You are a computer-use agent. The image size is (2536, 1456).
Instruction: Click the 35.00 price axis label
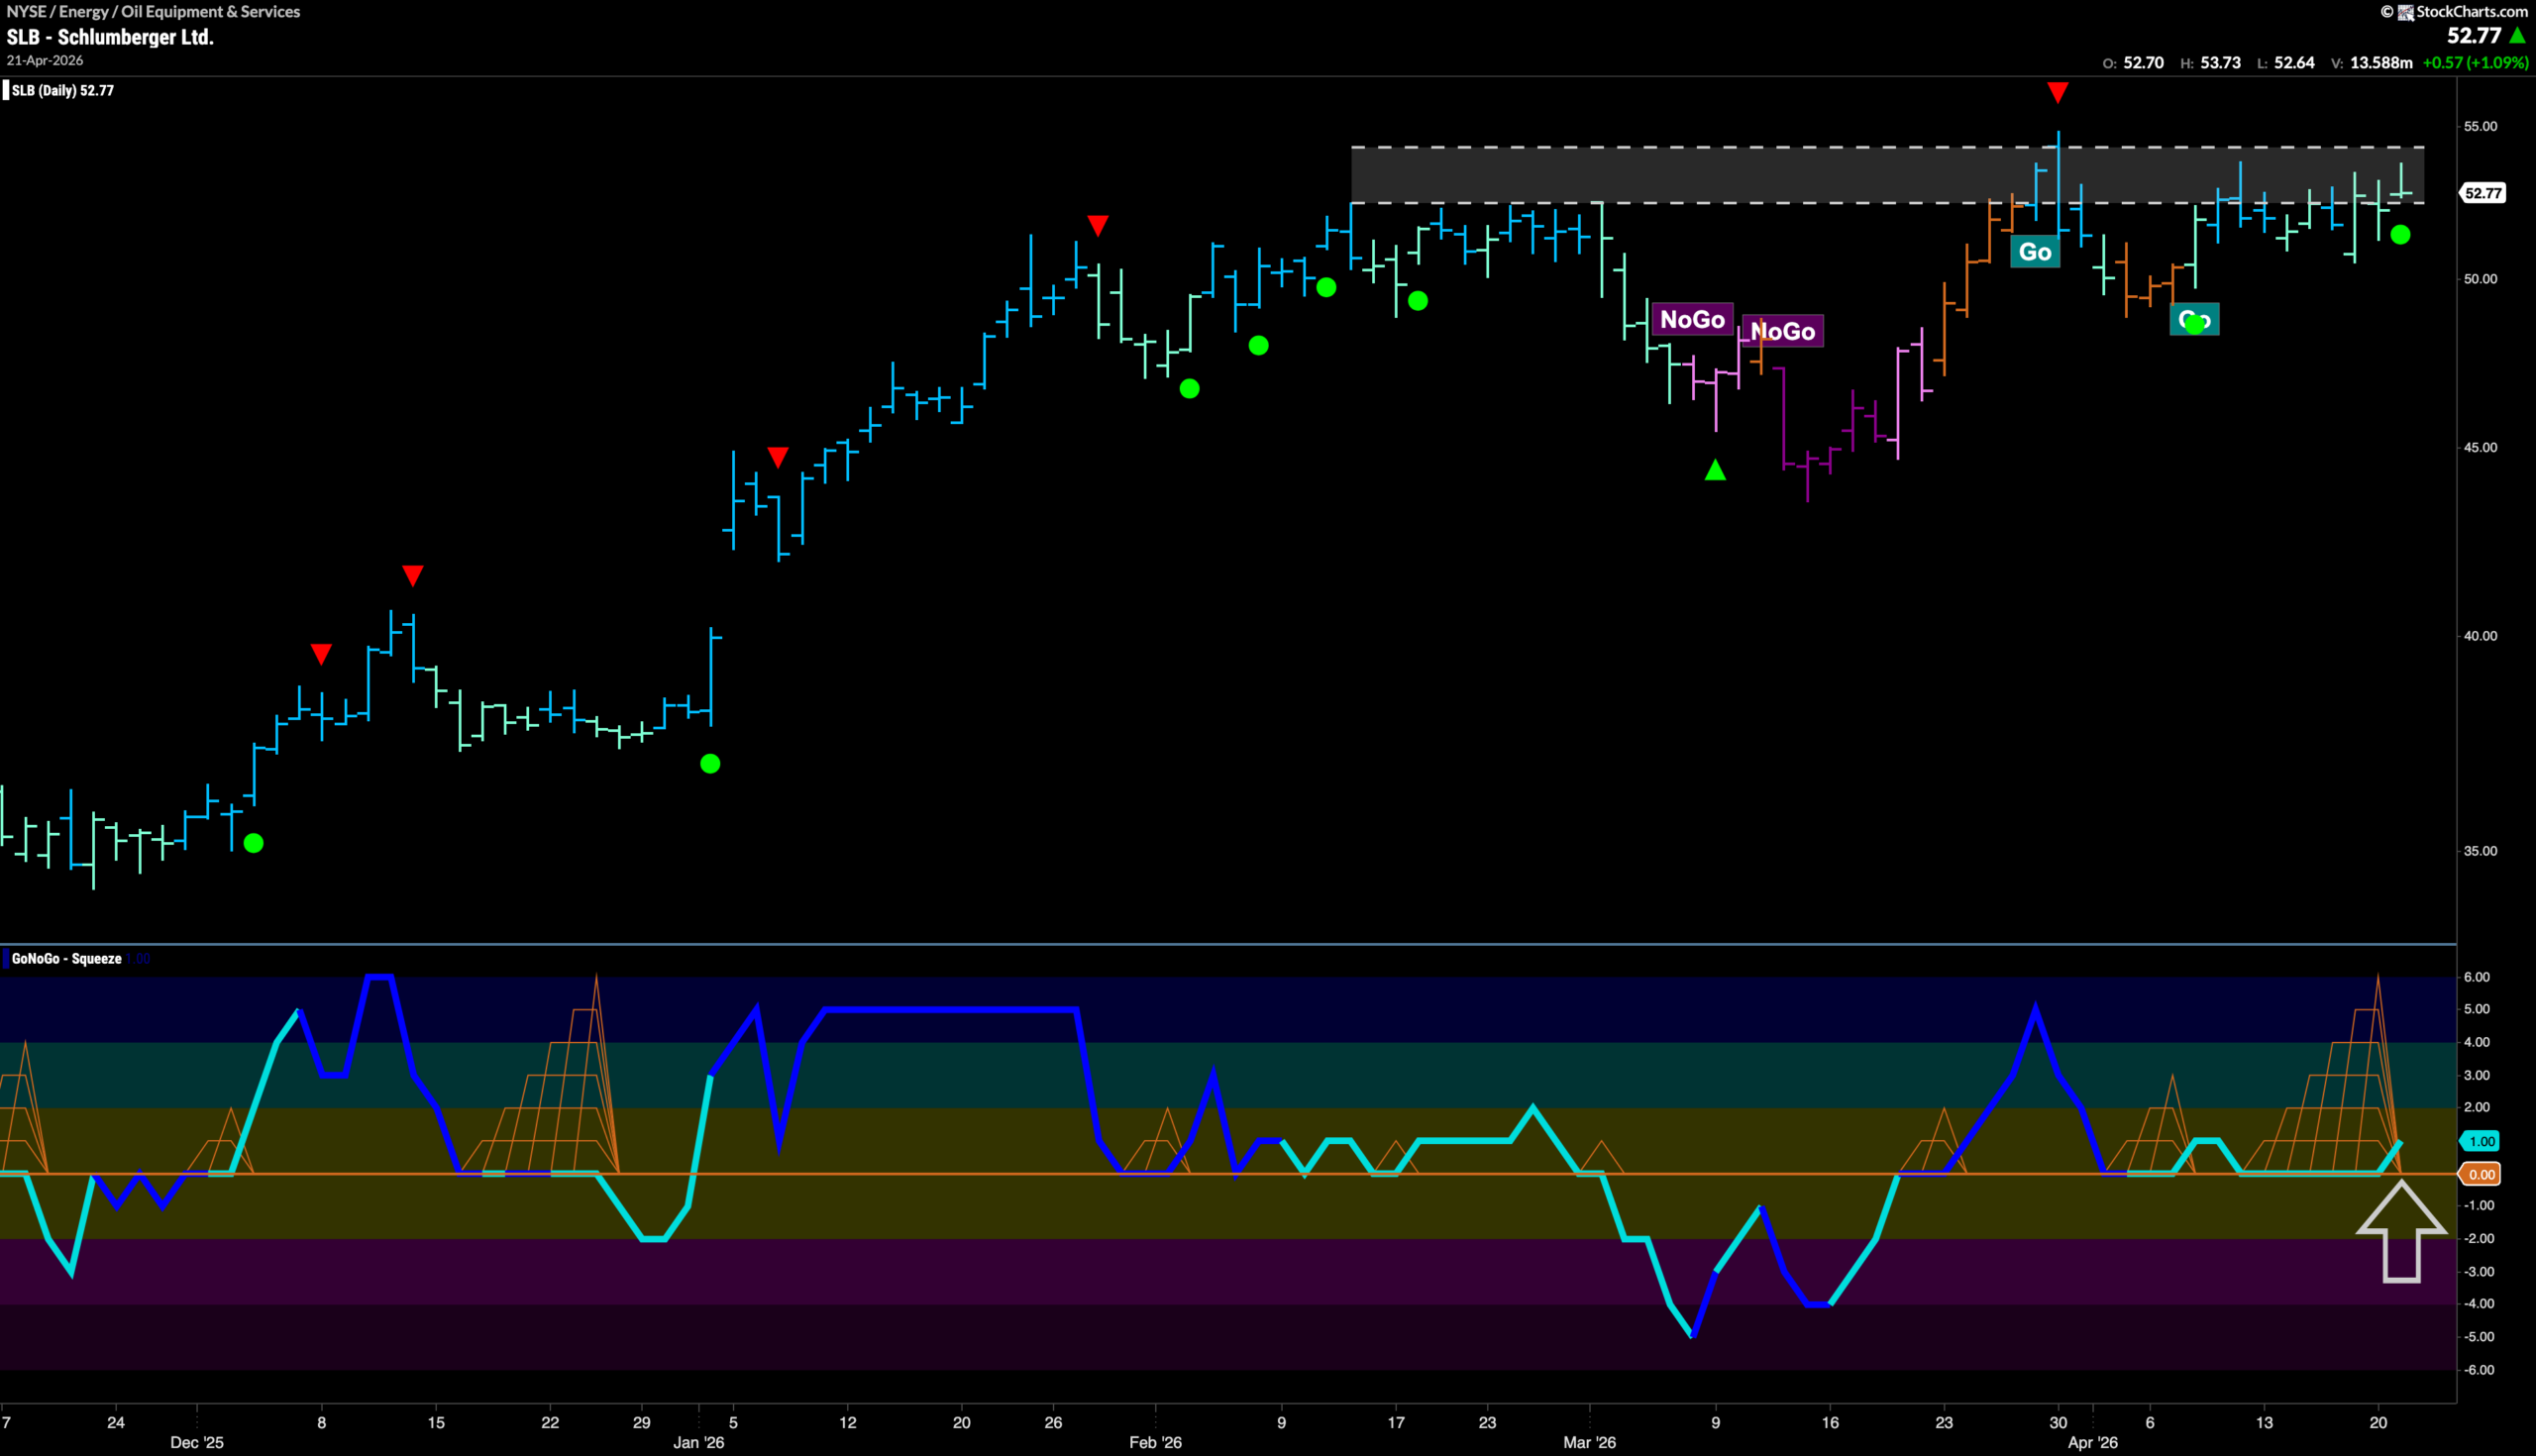click(x=2480, y=851)
